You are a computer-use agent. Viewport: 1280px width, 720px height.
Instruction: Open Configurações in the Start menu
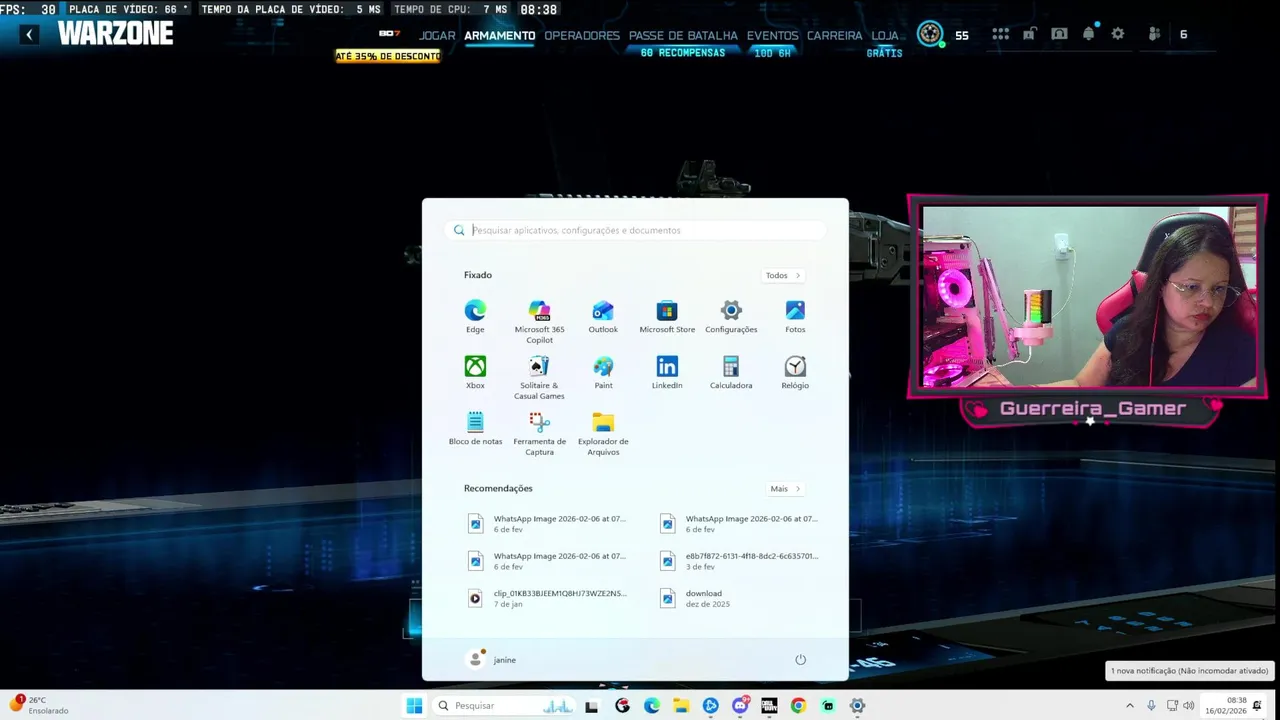pos(731,317)
